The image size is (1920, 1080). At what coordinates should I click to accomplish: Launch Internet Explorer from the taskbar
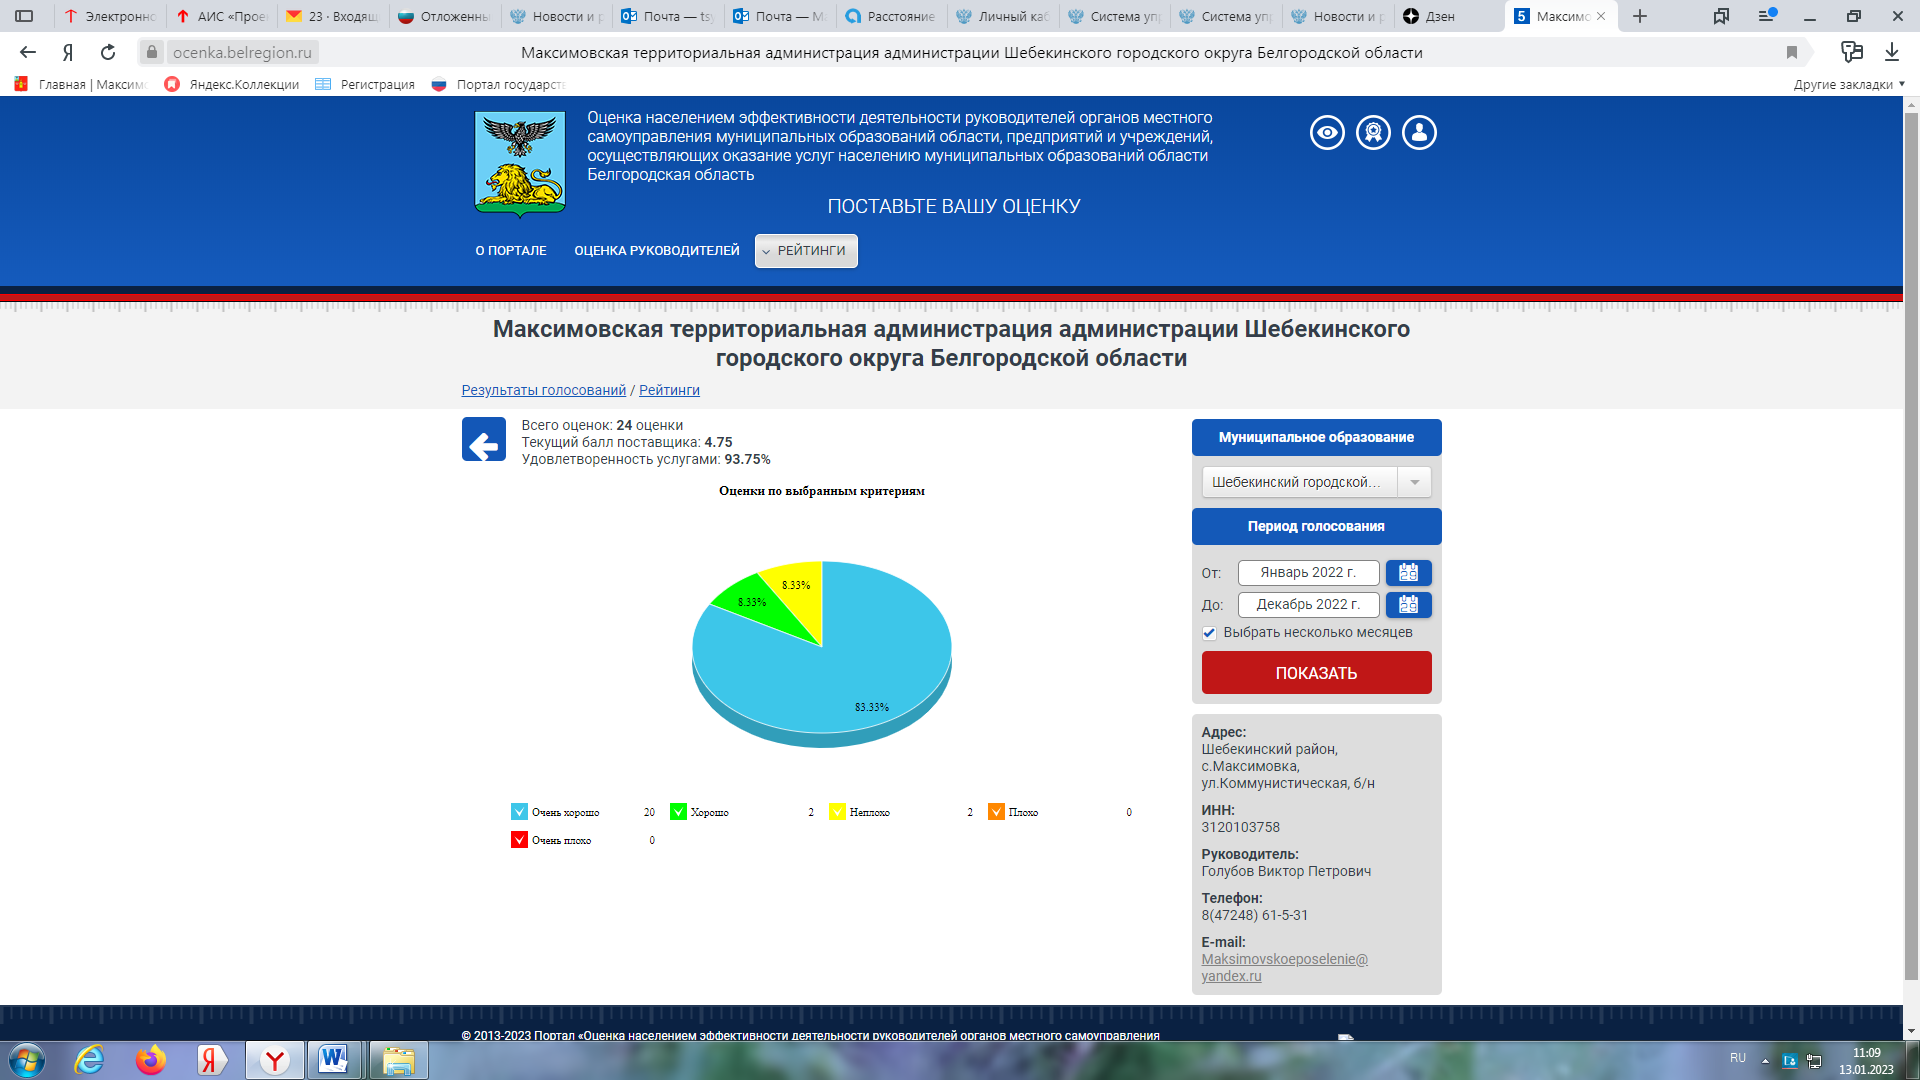(90, 1060)
